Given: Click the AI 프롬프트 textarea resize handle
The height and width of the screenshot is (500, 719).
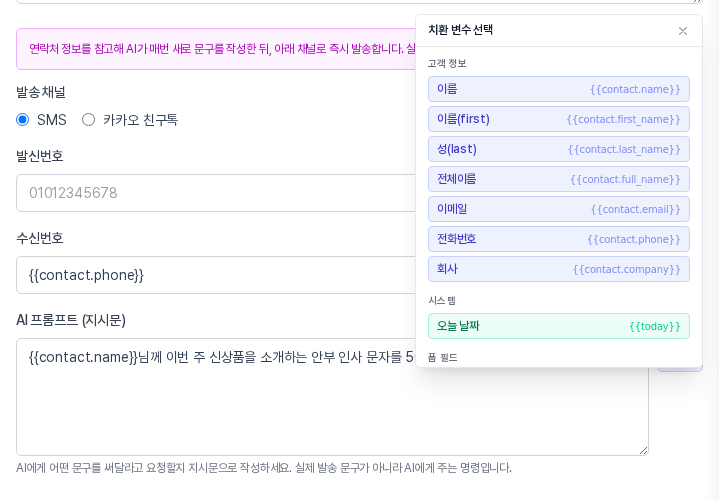Looking at the screenshot, I should click(x=643, y=450).
